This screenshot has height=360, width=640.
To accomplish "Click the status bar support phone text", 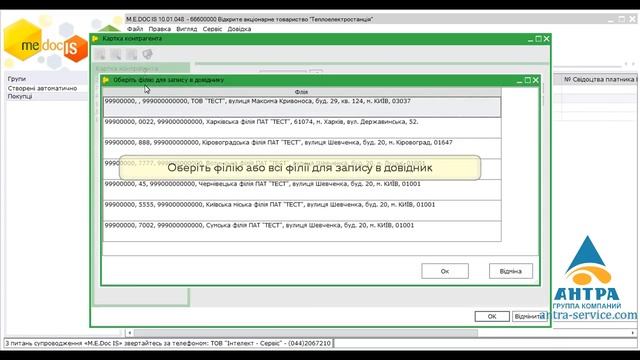I will [x=168, y=343].
